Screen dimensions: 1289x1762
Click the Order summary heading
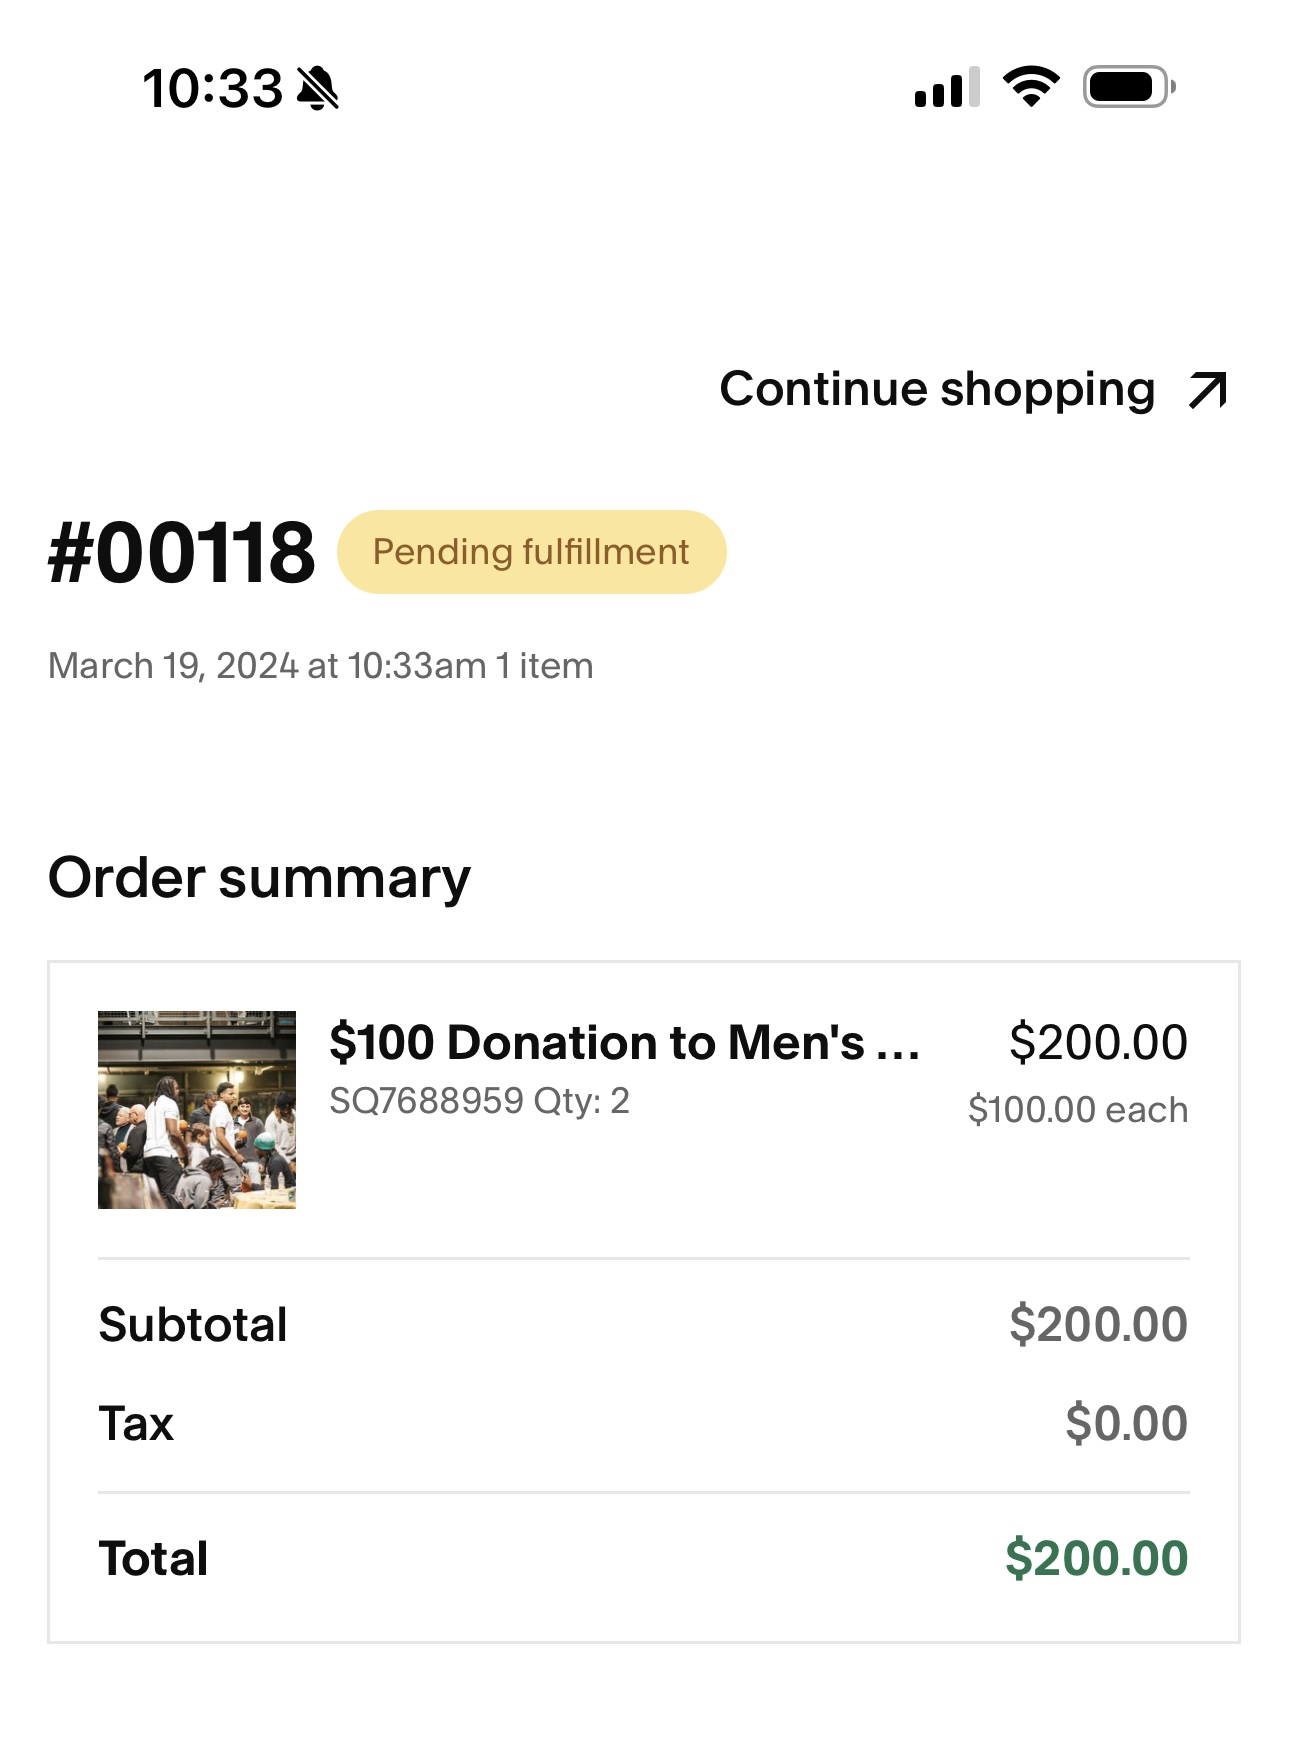259,878
